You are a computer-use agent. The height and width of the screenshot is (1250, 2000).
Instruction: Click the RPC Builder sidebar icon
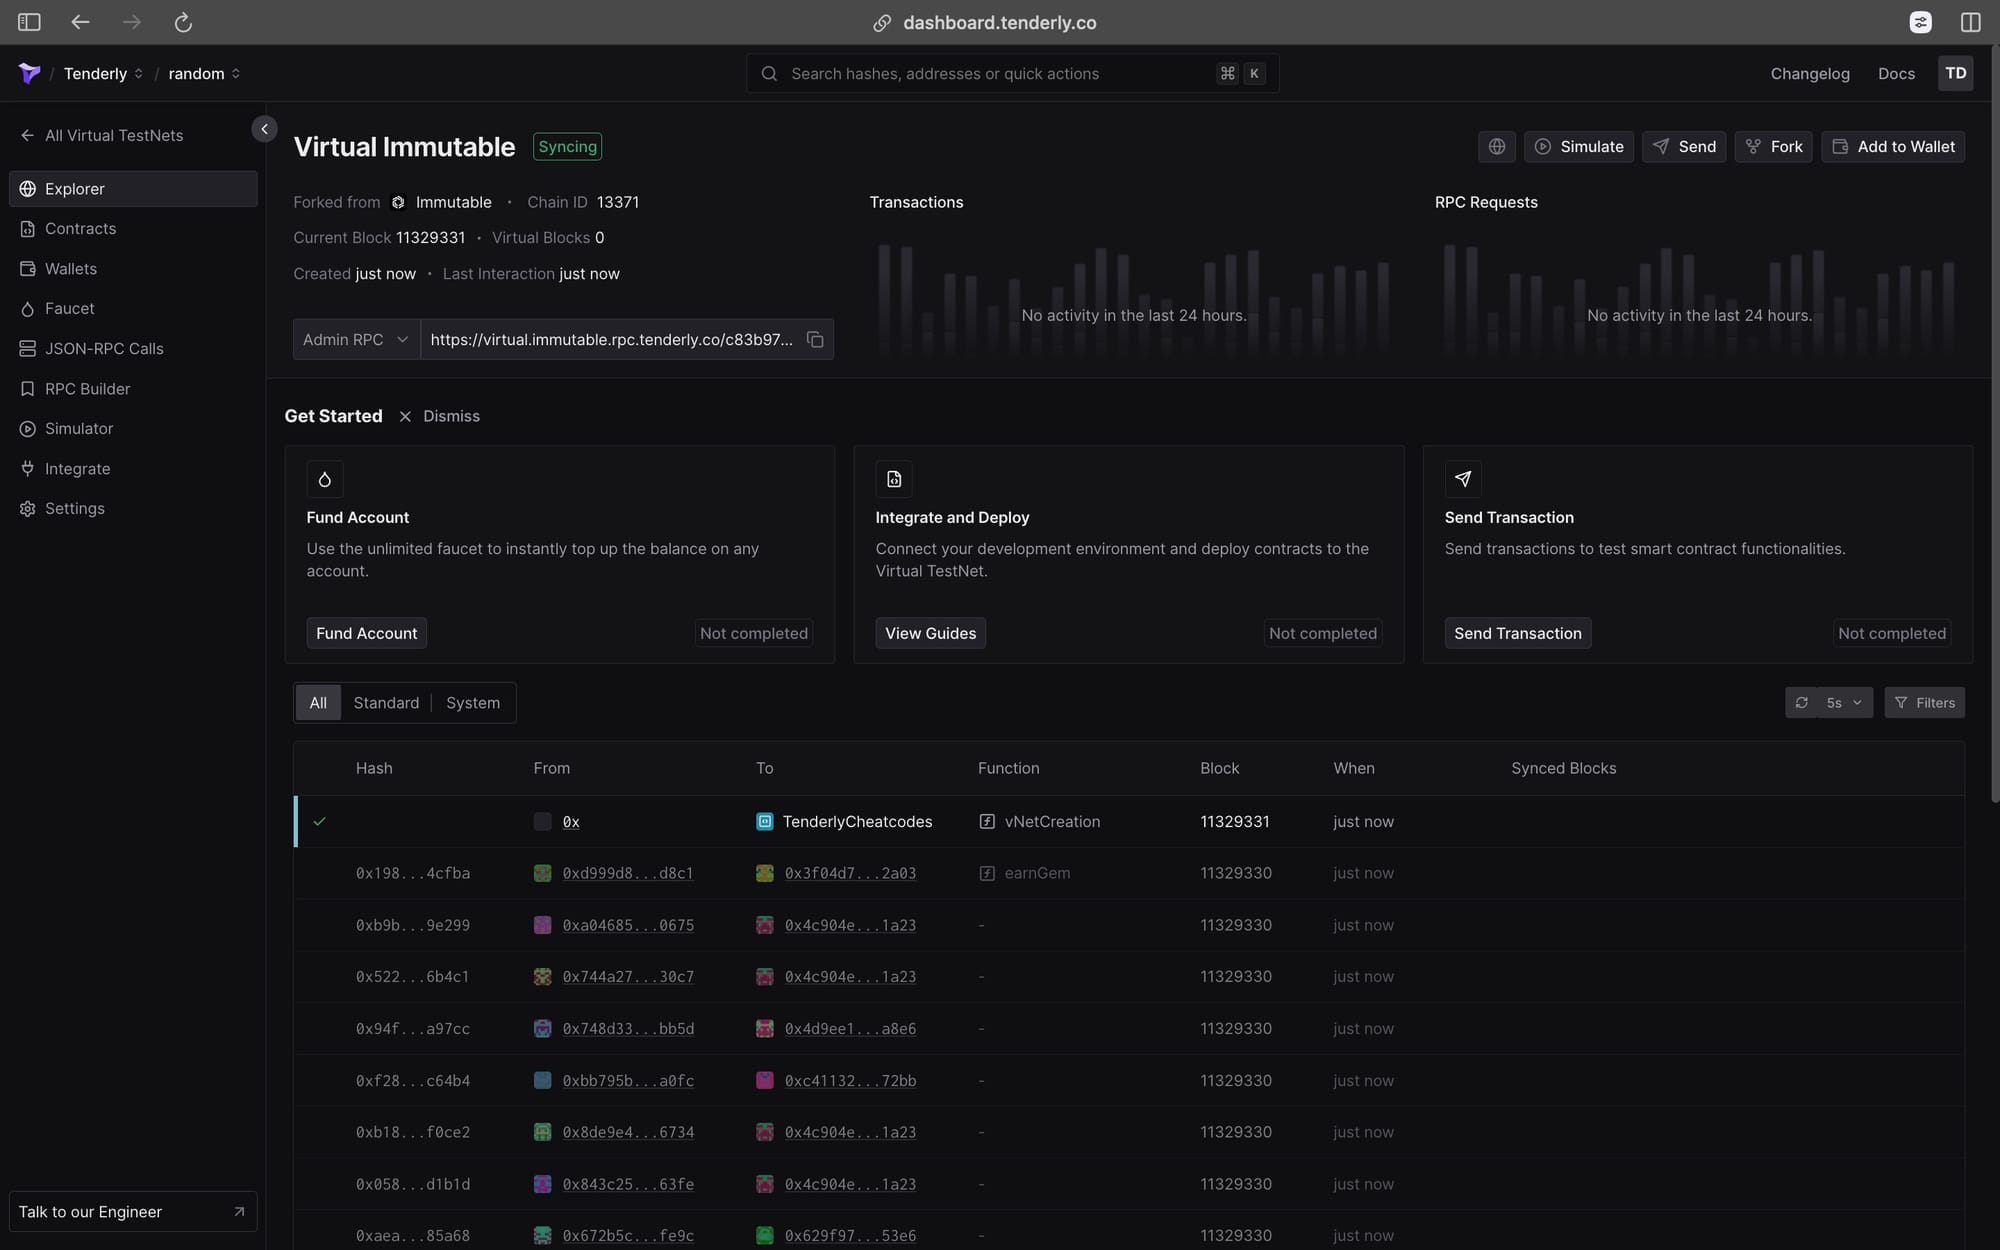click(26, 389)
